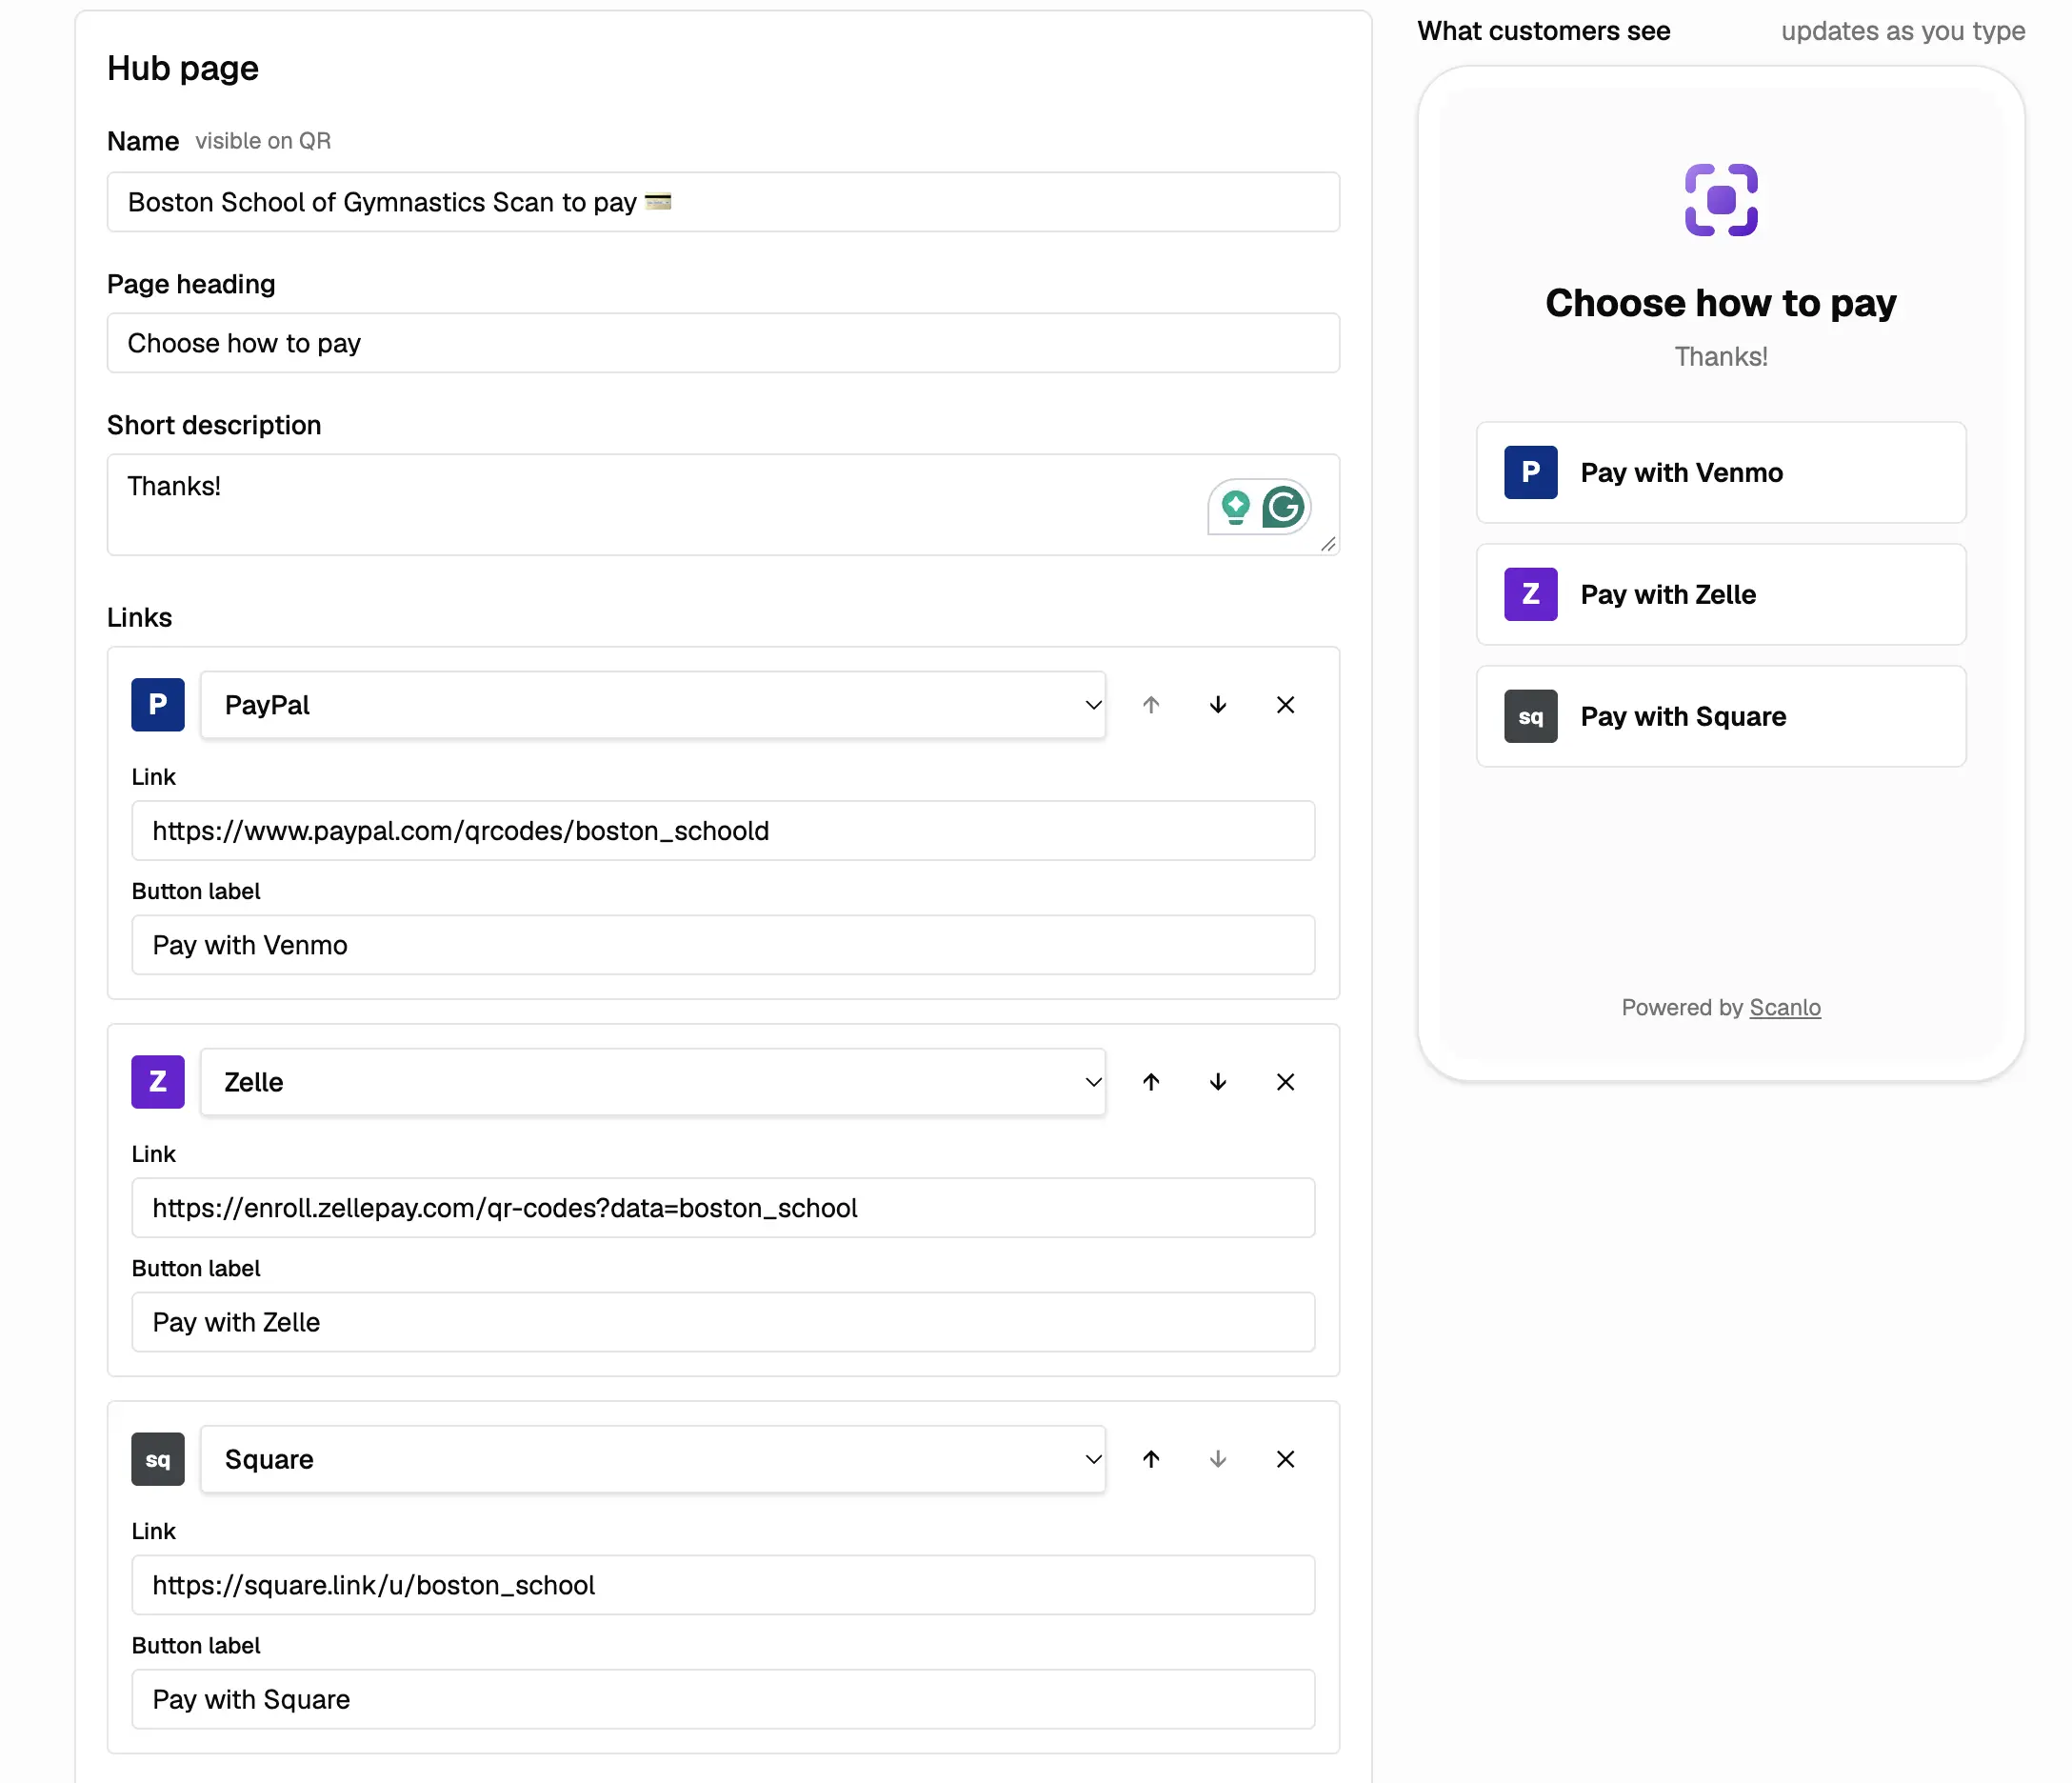Open the Square provider dropdown
Image resolution: width=2072 pixels, height=1783 pixels.
coord(653,1459)
